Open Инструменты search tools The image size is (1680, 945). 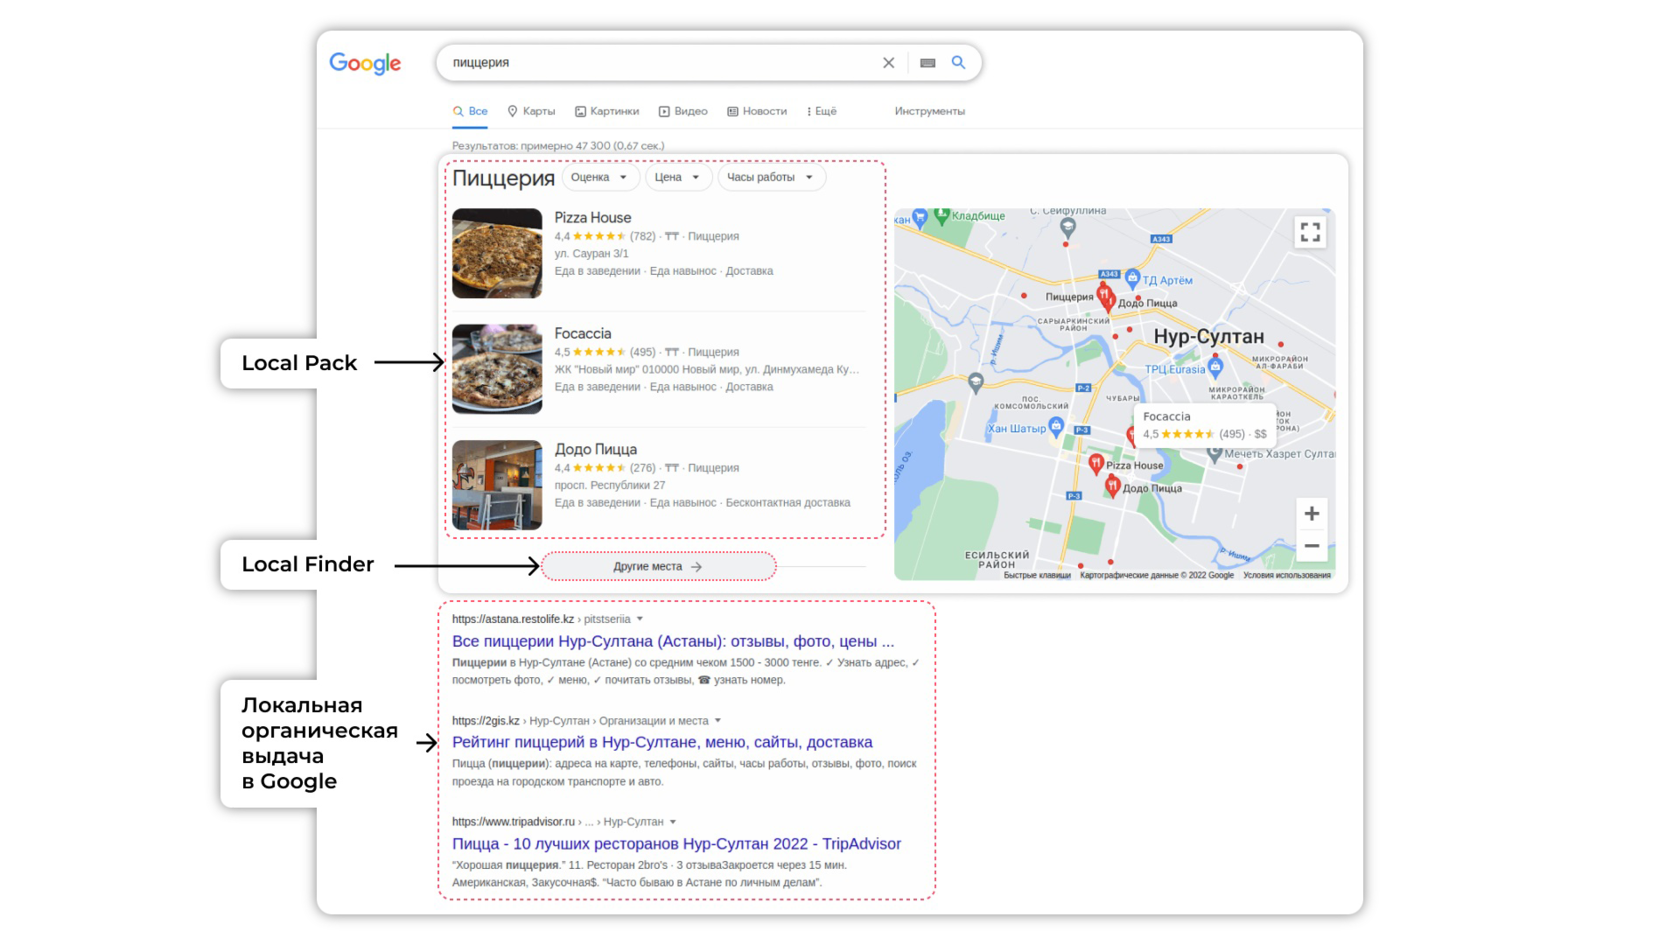(x=930, y=111)
